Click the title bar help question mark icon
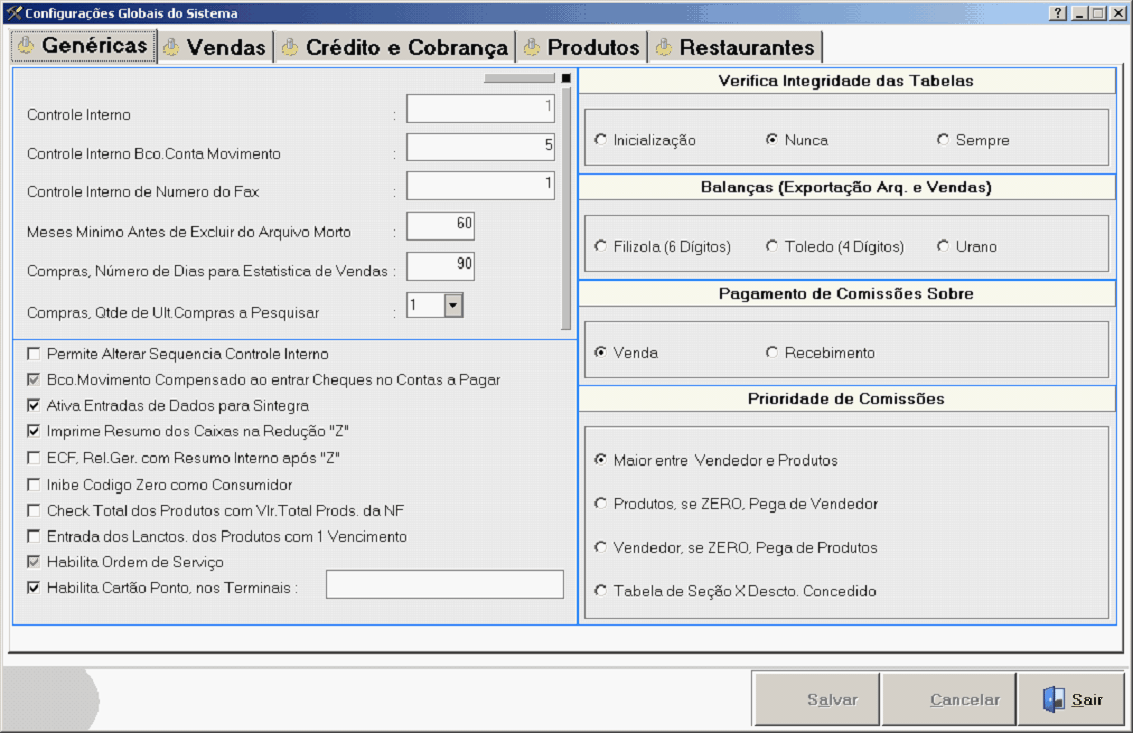1134x734 pixels. click(x=1057, y=14)
